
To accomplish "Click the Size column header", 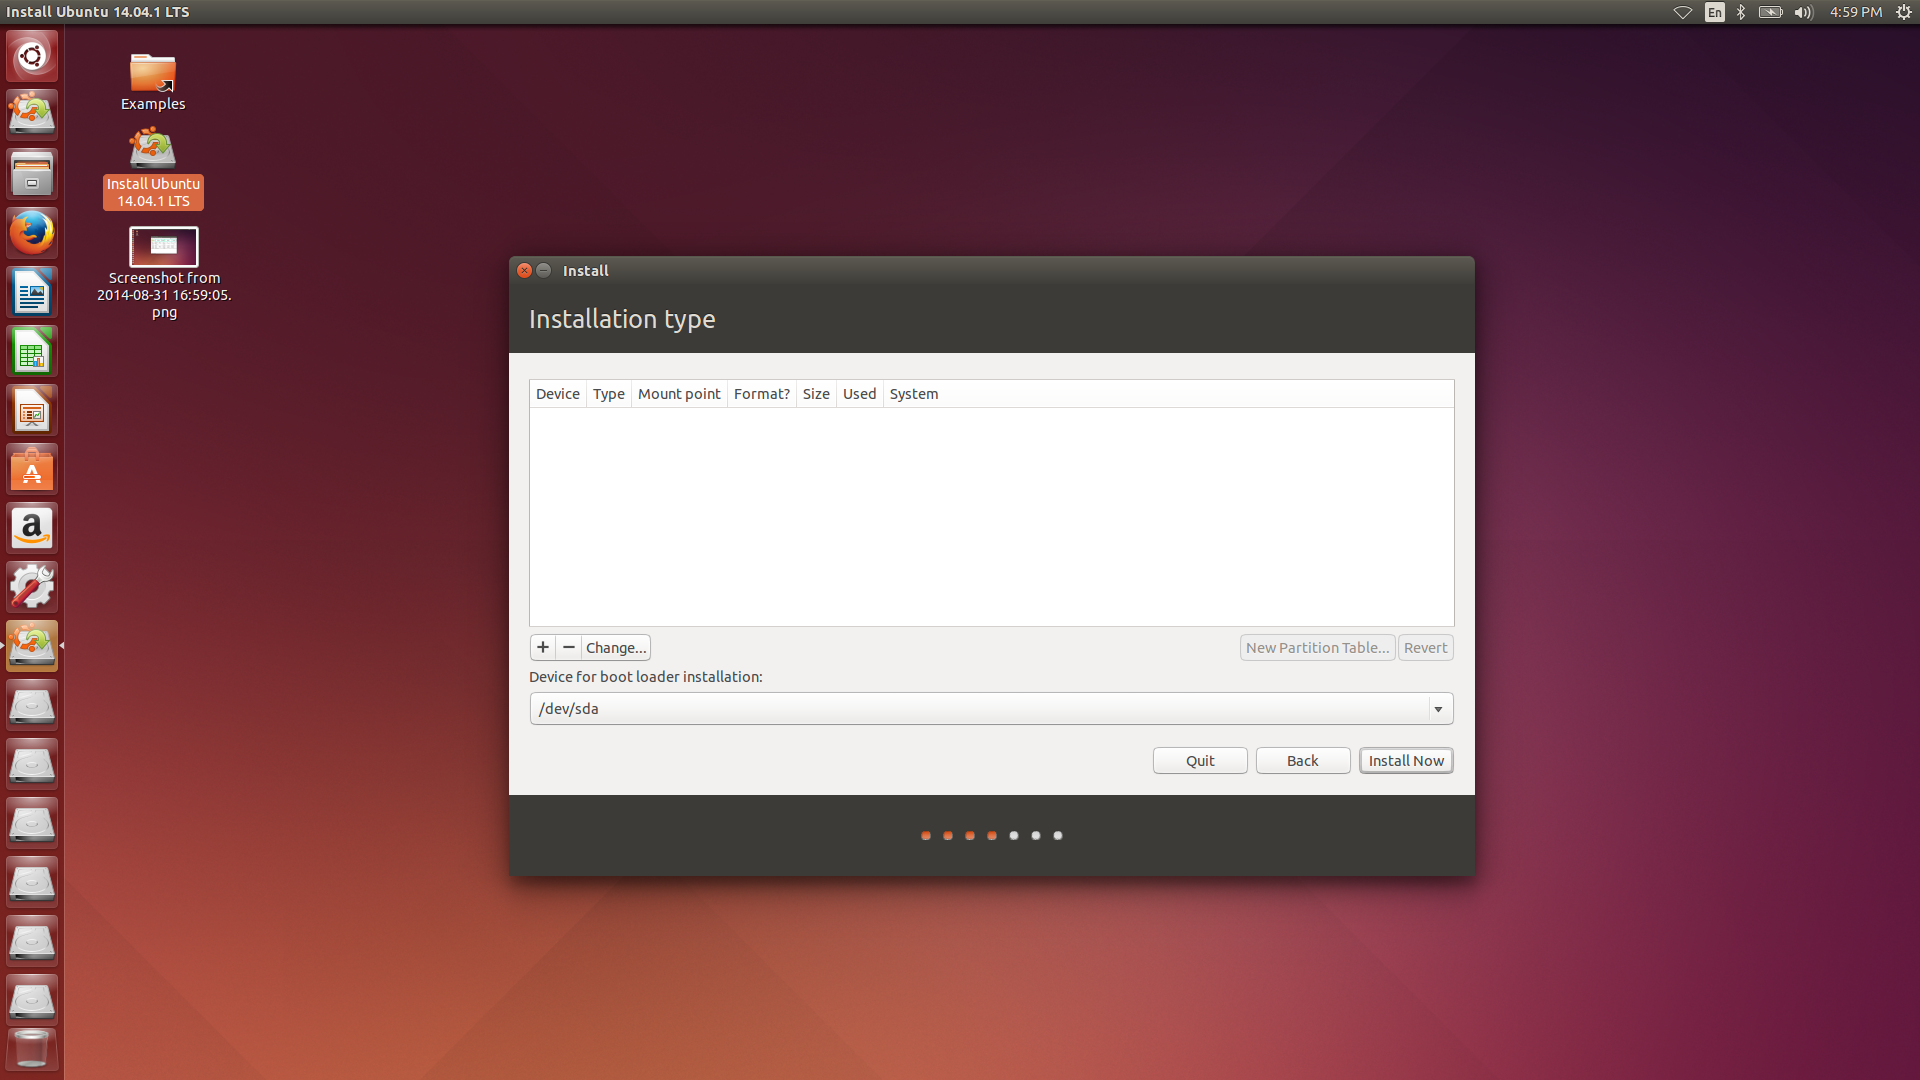I will click(x=816, y=394).
